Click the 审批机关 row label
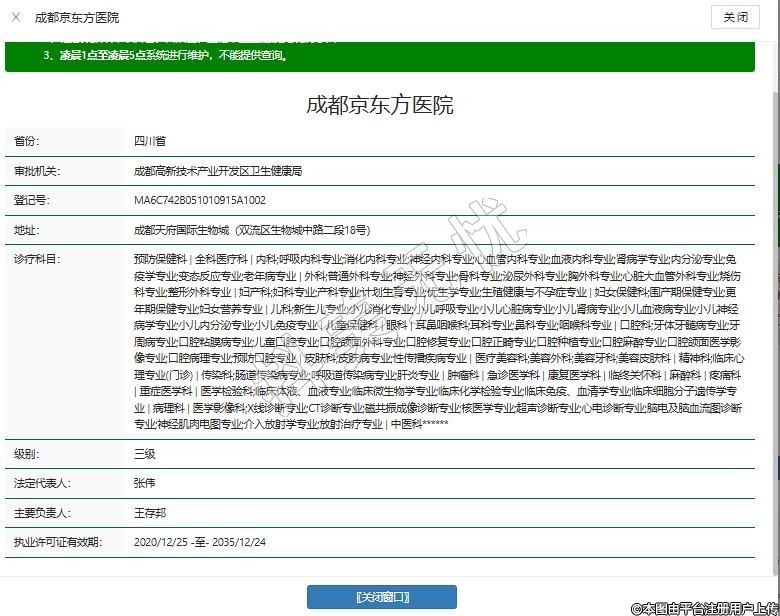Viewport: 780px width, 616px height. click(x=37, y=171)
